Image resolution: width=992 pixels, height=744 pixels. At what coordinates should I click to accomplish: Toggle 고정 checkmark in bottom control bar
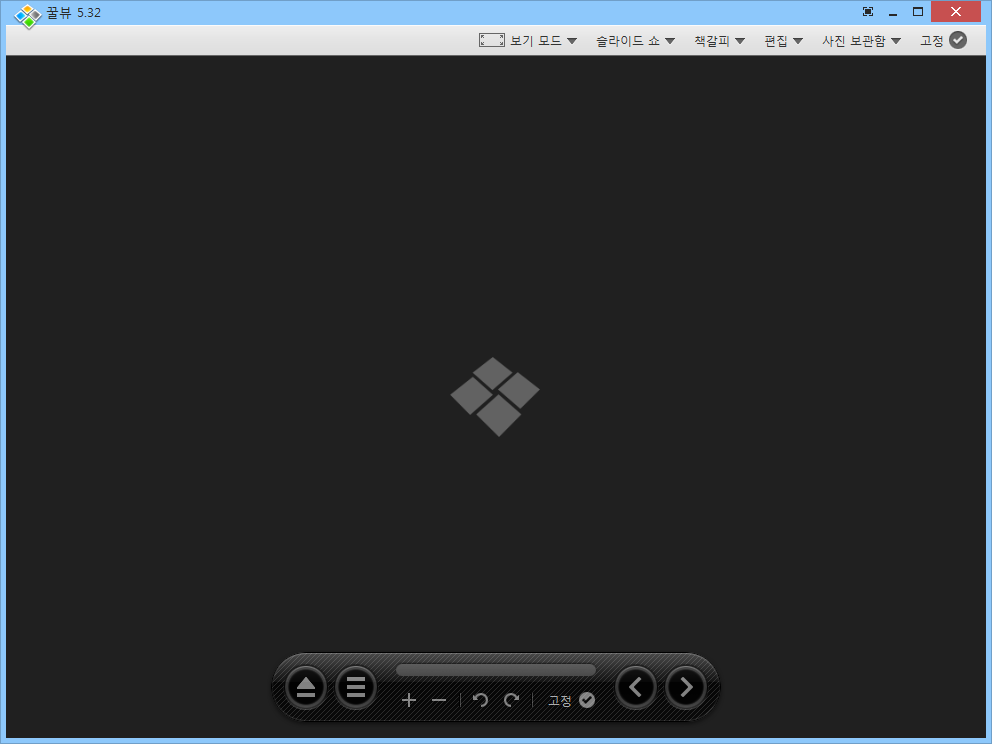pos(587,700)
